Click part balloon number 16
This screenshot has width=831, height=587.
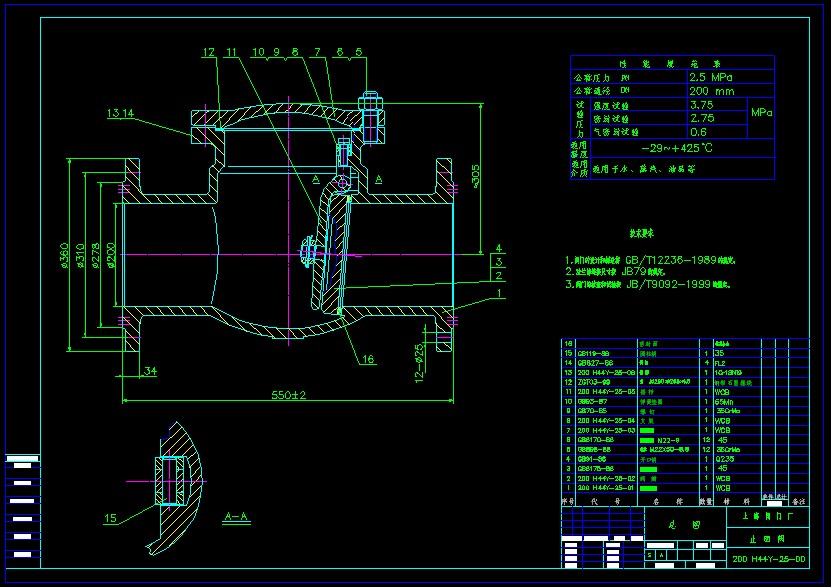[368, 359]
